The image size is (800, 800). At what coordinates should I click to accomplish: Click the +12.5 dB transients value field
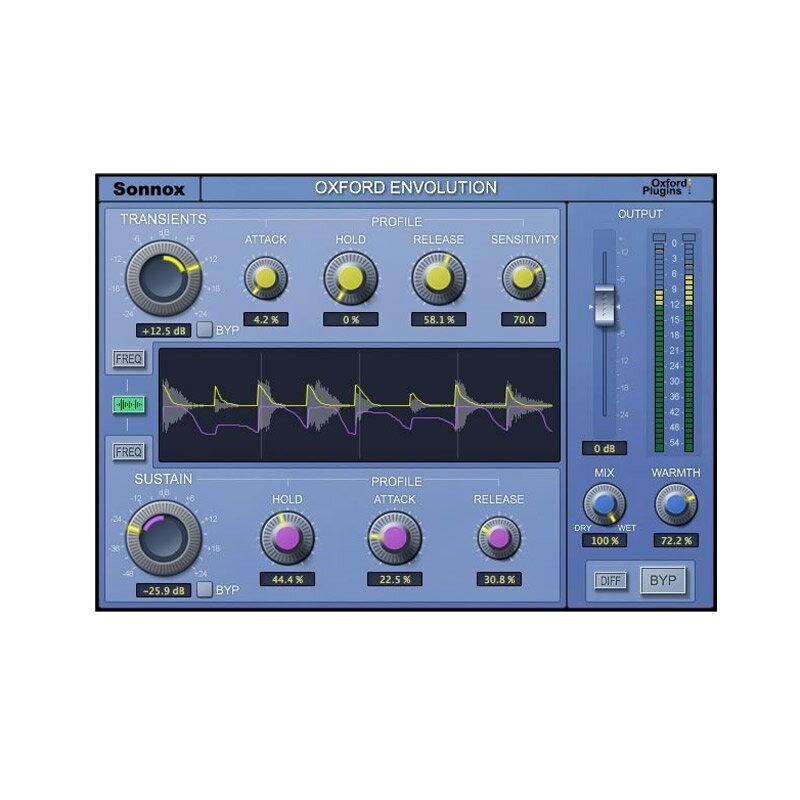(x=164, y=331)
